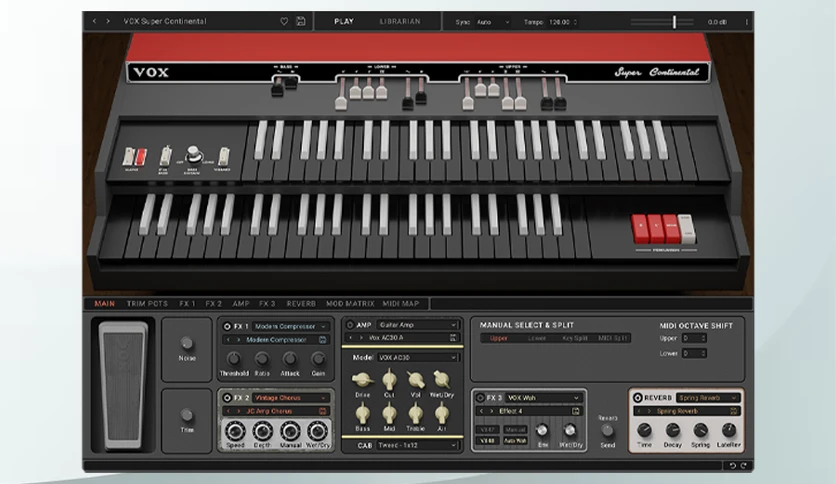Favorite the preset with the heart icon
This screenshot has width=836, height=484.
[284, 21]
